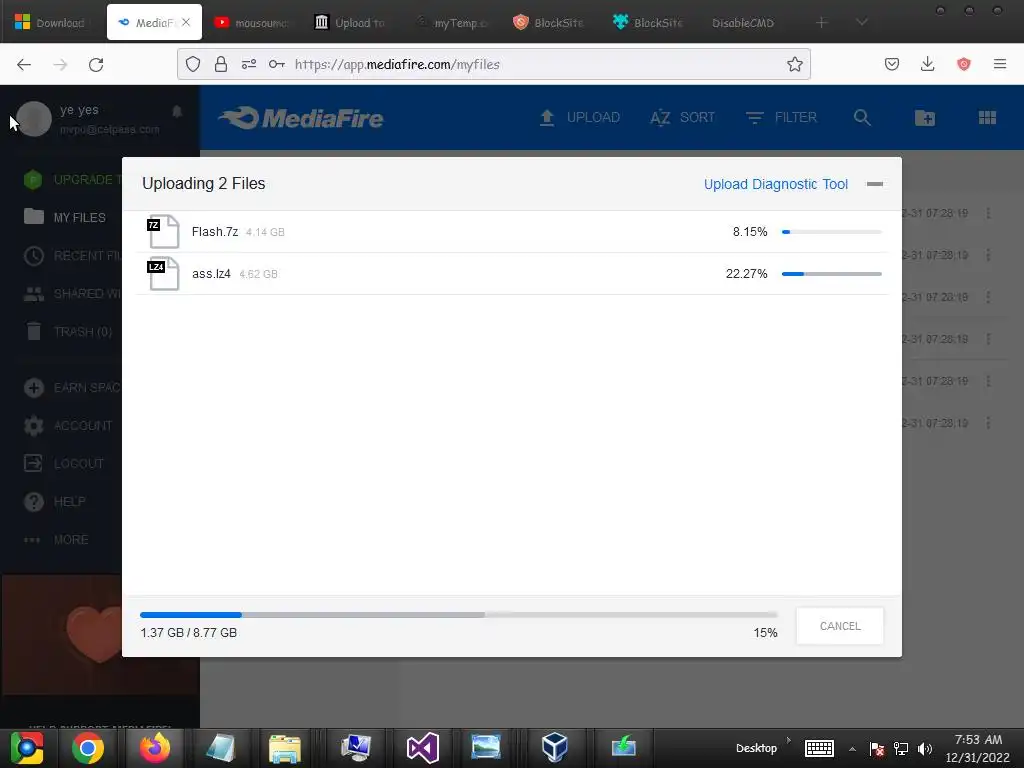Switch to the myTemp tab
This screenshot has height=768, width=1024.
point(453,22)
